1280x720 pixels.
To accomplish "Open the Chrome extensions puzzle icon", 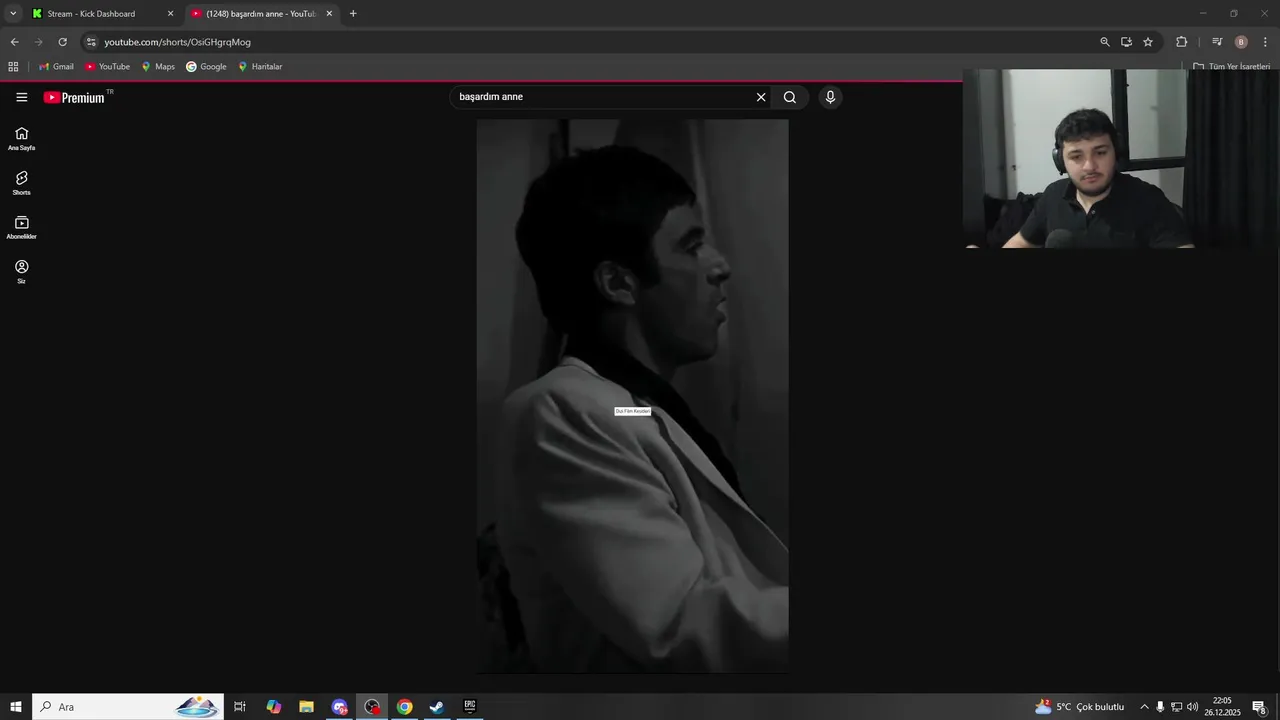I will (1181, 42).
